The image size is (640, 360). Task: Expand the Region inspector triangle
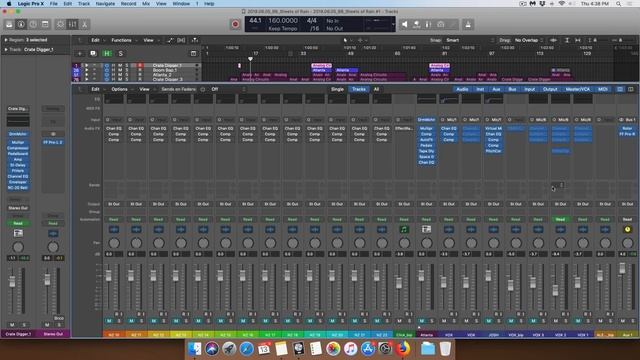[6, 40]
